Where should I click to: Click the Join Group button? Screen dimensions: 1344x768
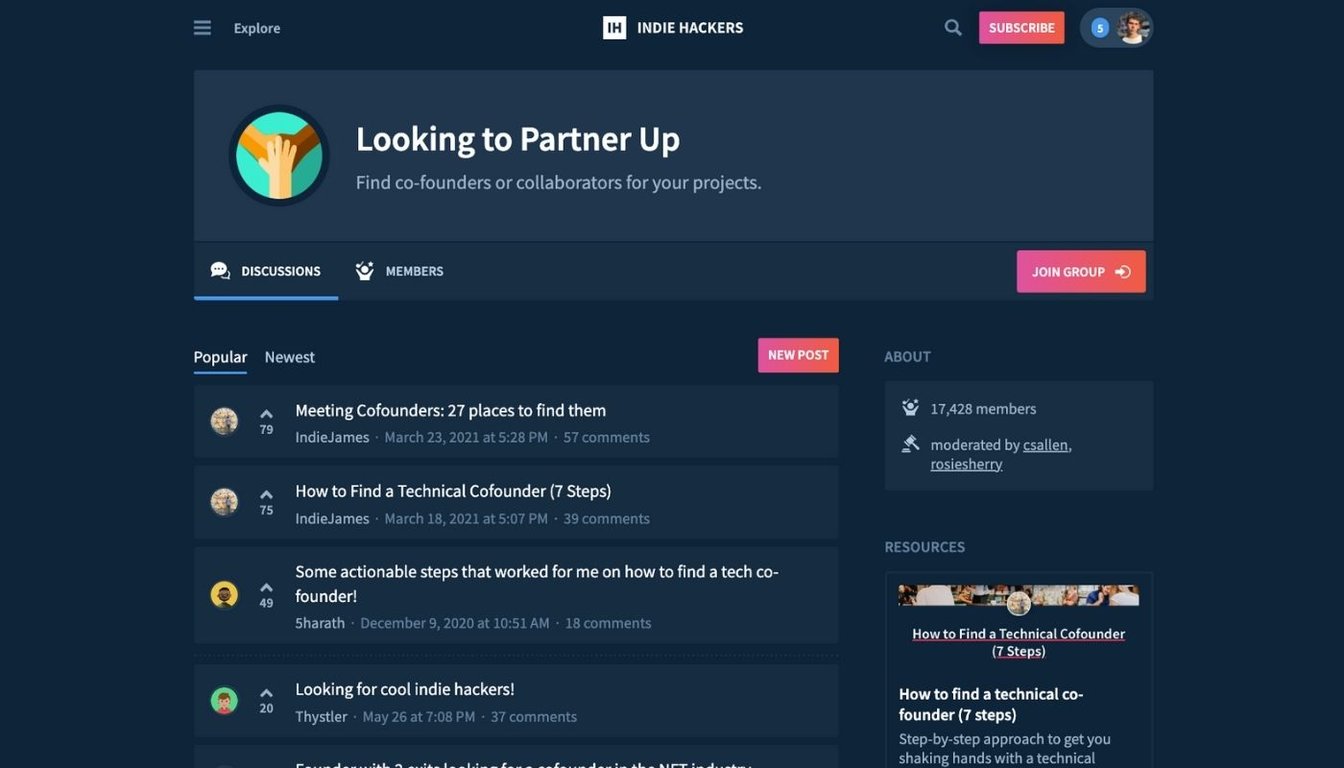pos(1081,271)
